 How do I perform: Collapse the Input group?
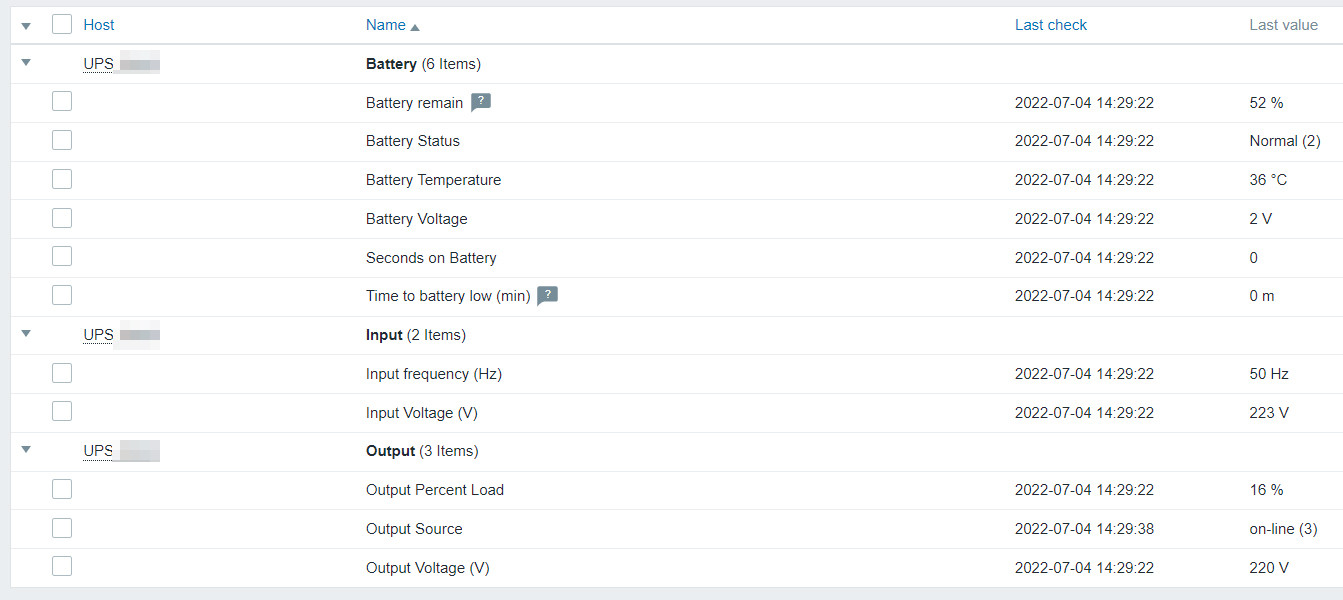(26, 334)
